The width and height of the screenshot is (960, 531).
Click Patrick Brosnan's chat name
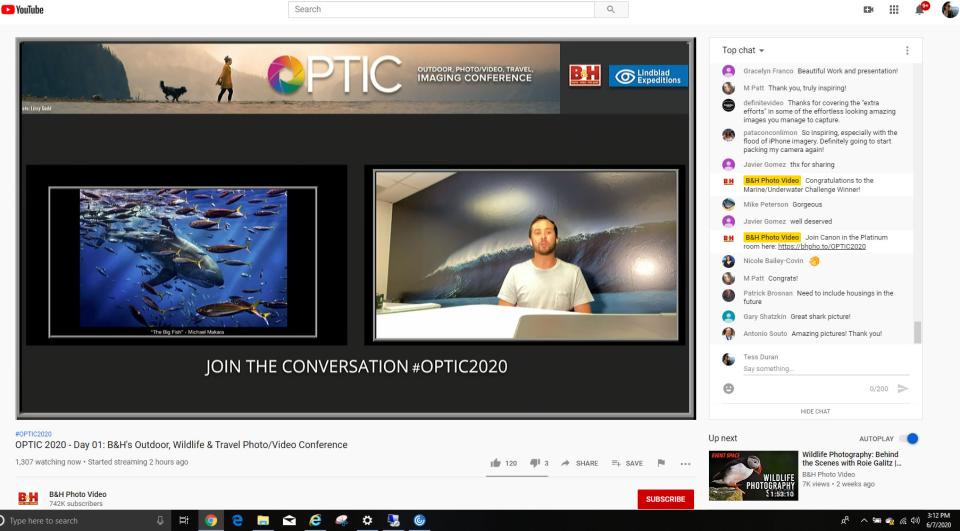click(x=768, y=293)
